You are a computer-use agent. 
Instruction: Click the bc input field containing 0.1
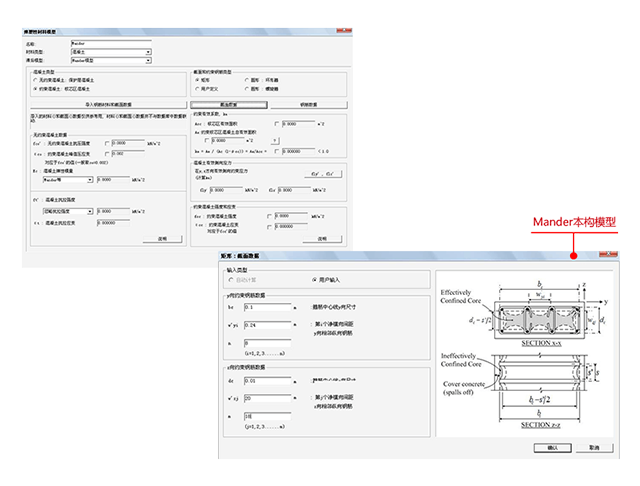point(267,307)
